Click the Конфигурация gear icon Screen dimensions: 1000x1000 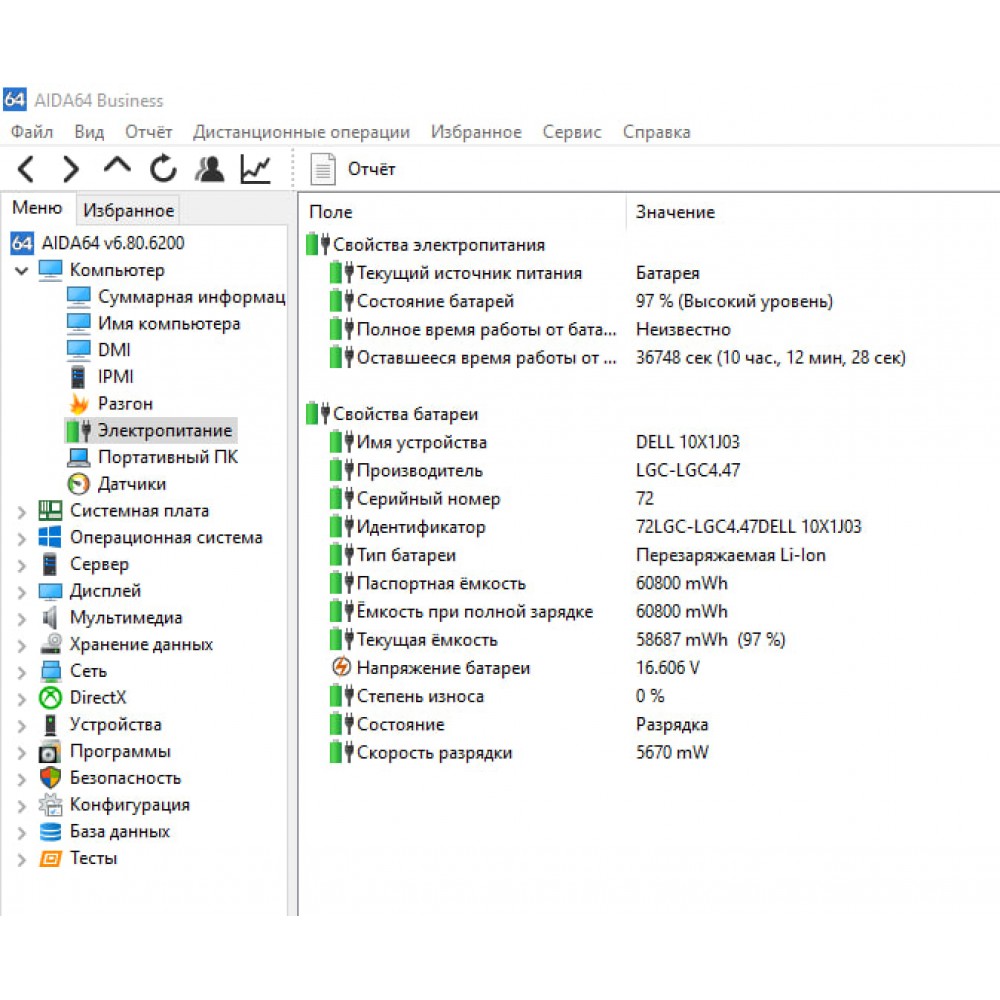pos(50,805)
